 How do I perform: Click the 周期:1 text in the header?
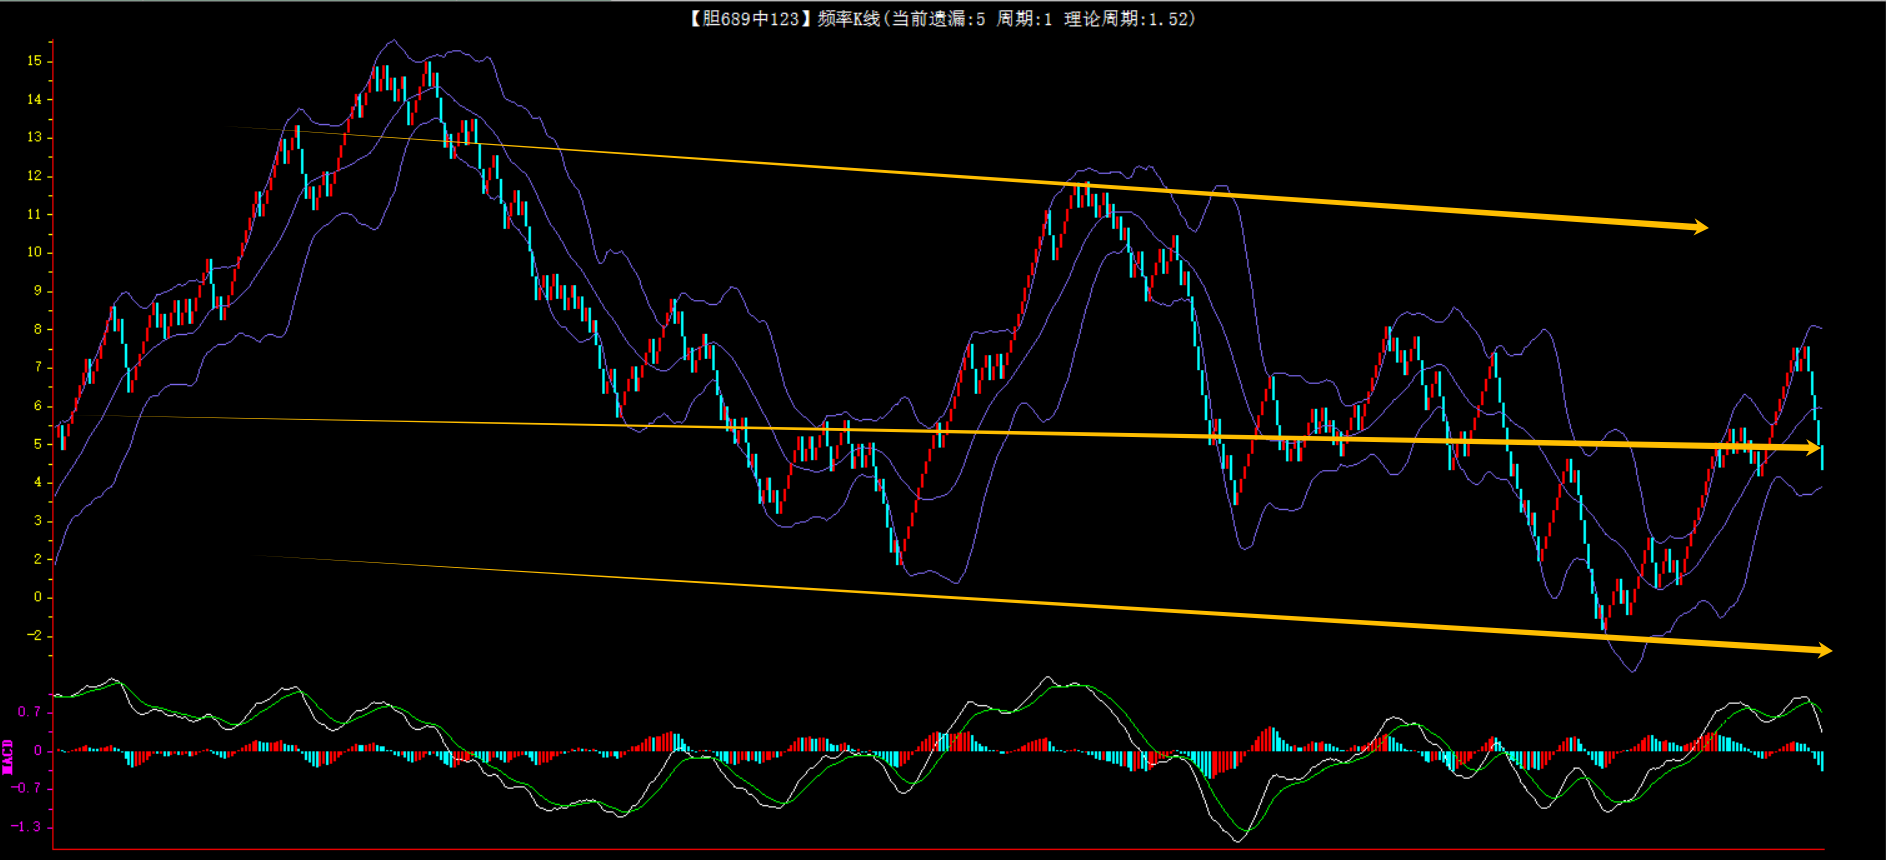pyautogui.click(x=1024, y=19)
